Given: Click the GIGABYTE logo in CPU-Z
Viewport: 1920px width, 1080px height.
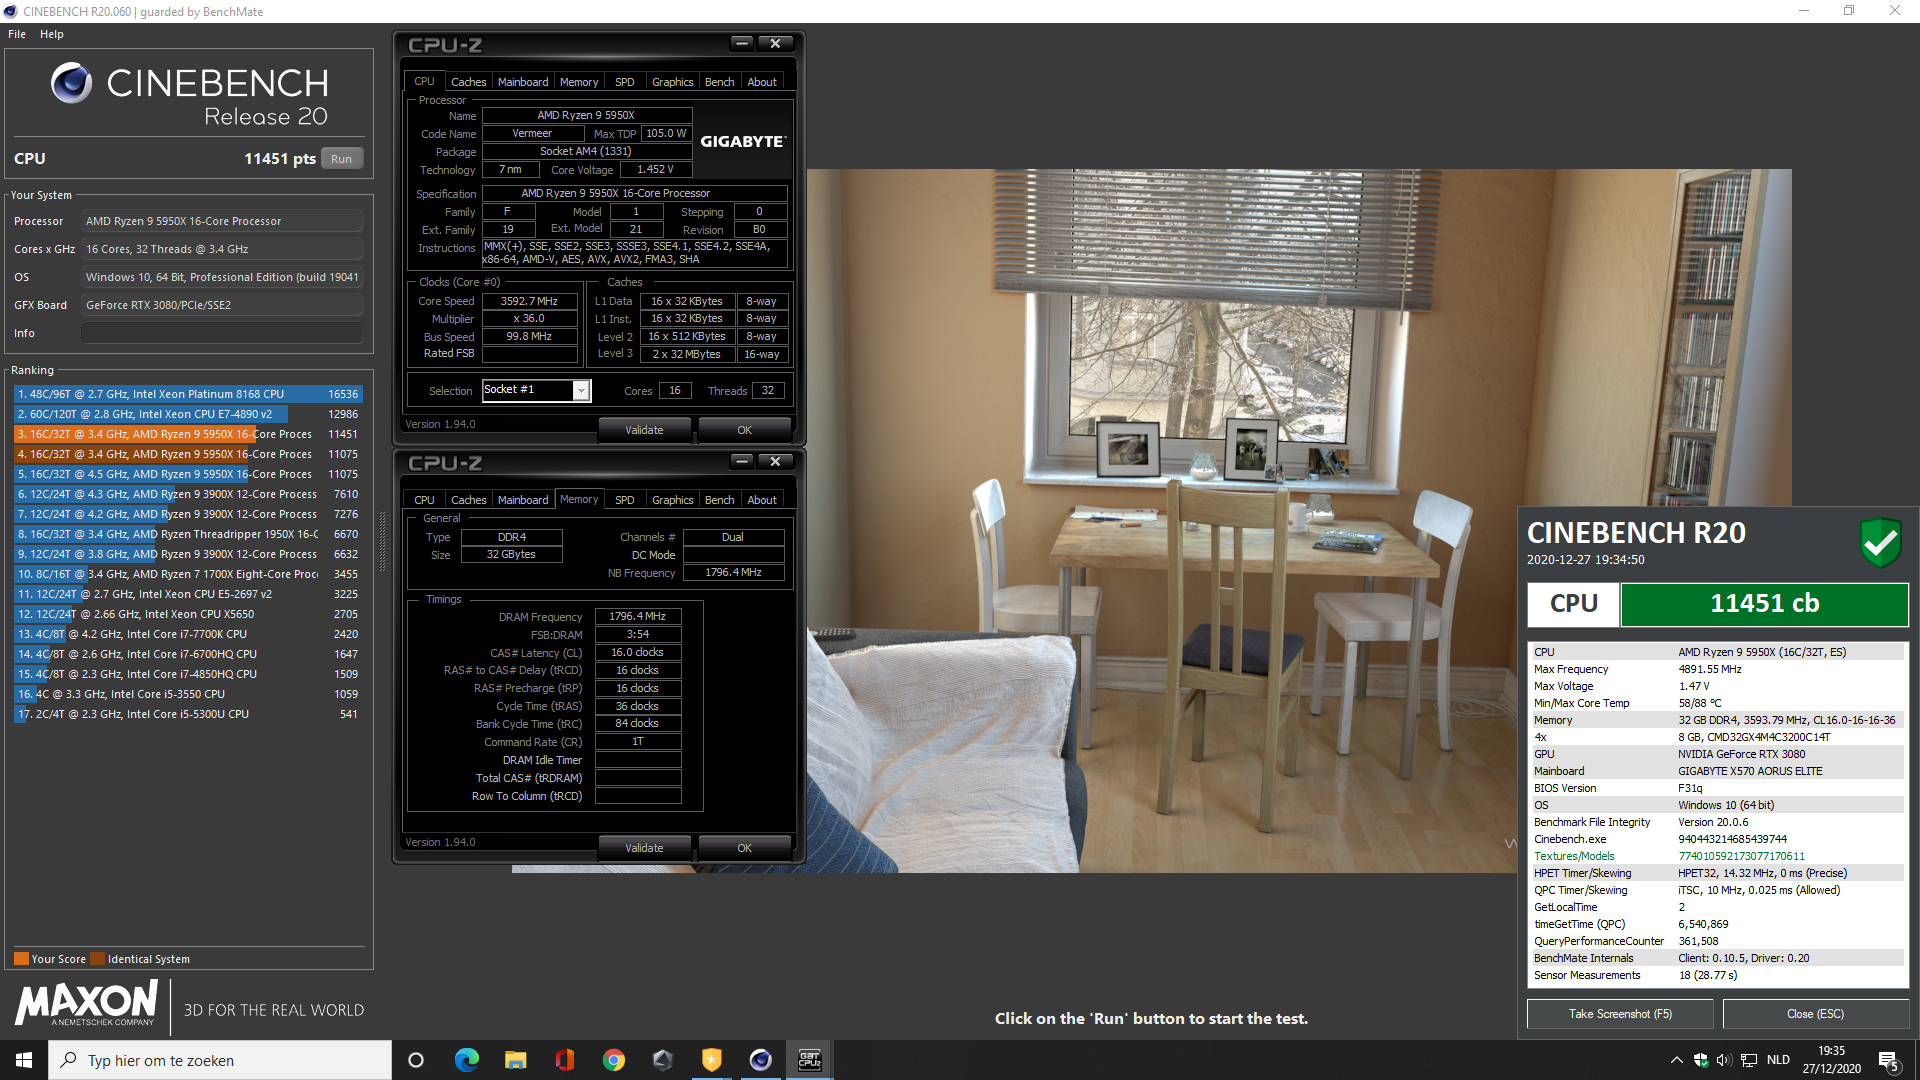Looking at the screenshot, I should [x=743, y=142].
